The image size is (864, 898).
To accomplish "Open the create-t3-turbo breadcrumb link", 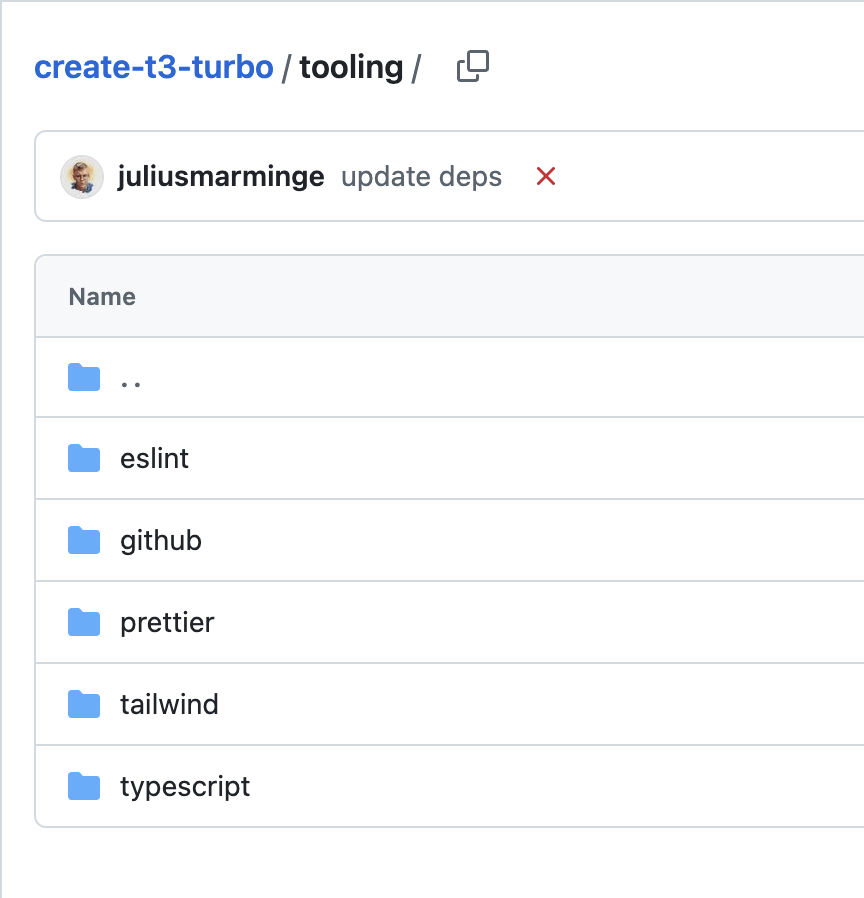I will click(x=154, y=67).
